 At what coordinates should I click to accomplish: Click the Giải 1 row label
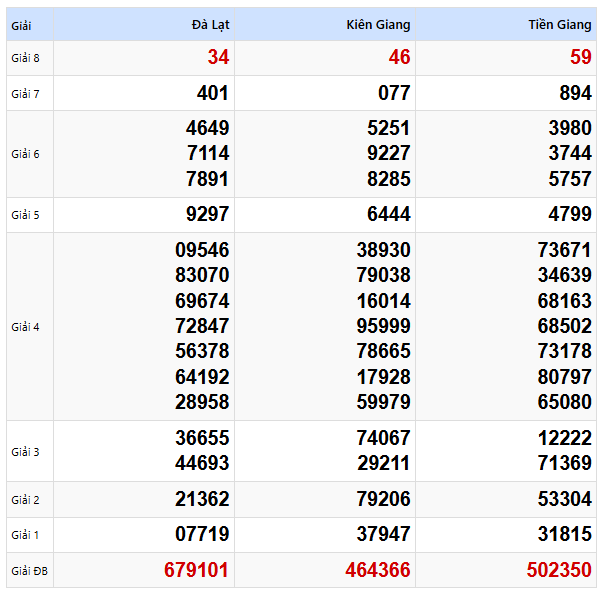coord(25,535)
